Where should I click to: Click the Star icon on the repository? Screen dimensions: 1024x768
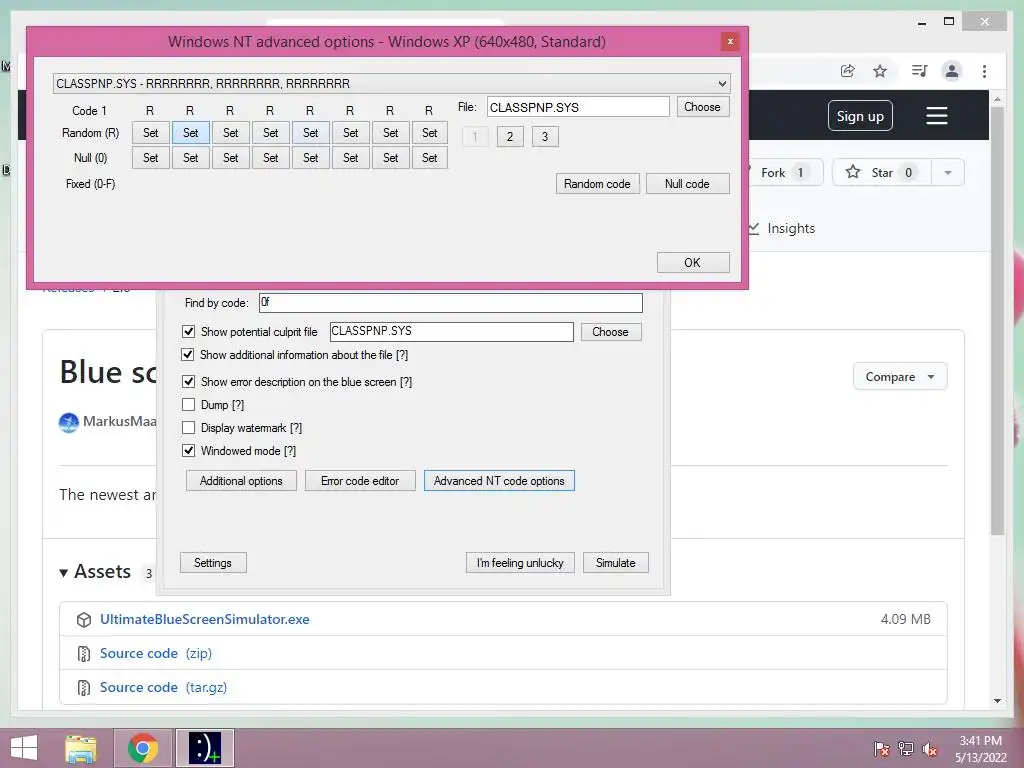click(x=853, y=172)
